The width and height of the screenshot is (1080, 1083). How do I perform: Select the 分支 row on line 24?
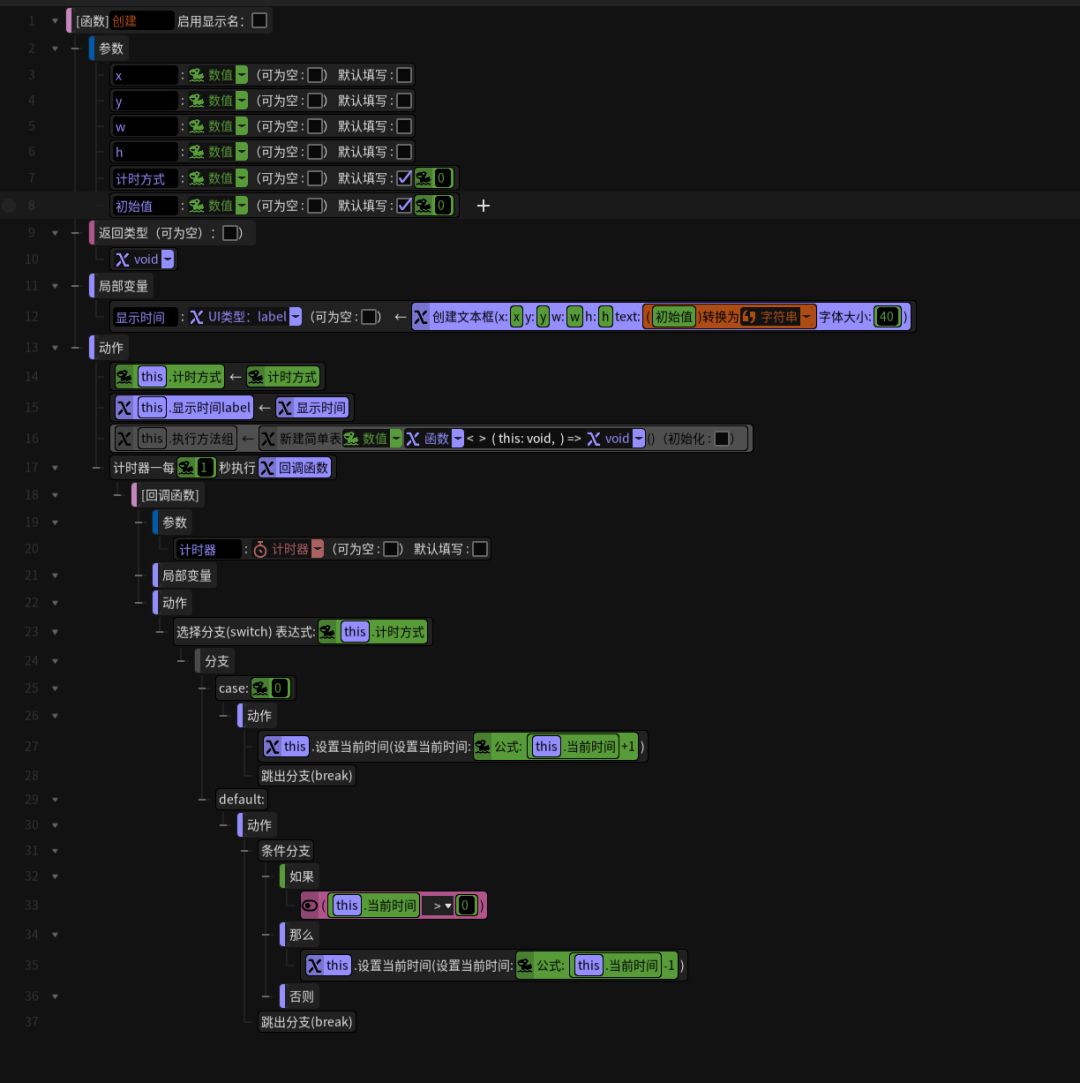[x=217, y=661]
